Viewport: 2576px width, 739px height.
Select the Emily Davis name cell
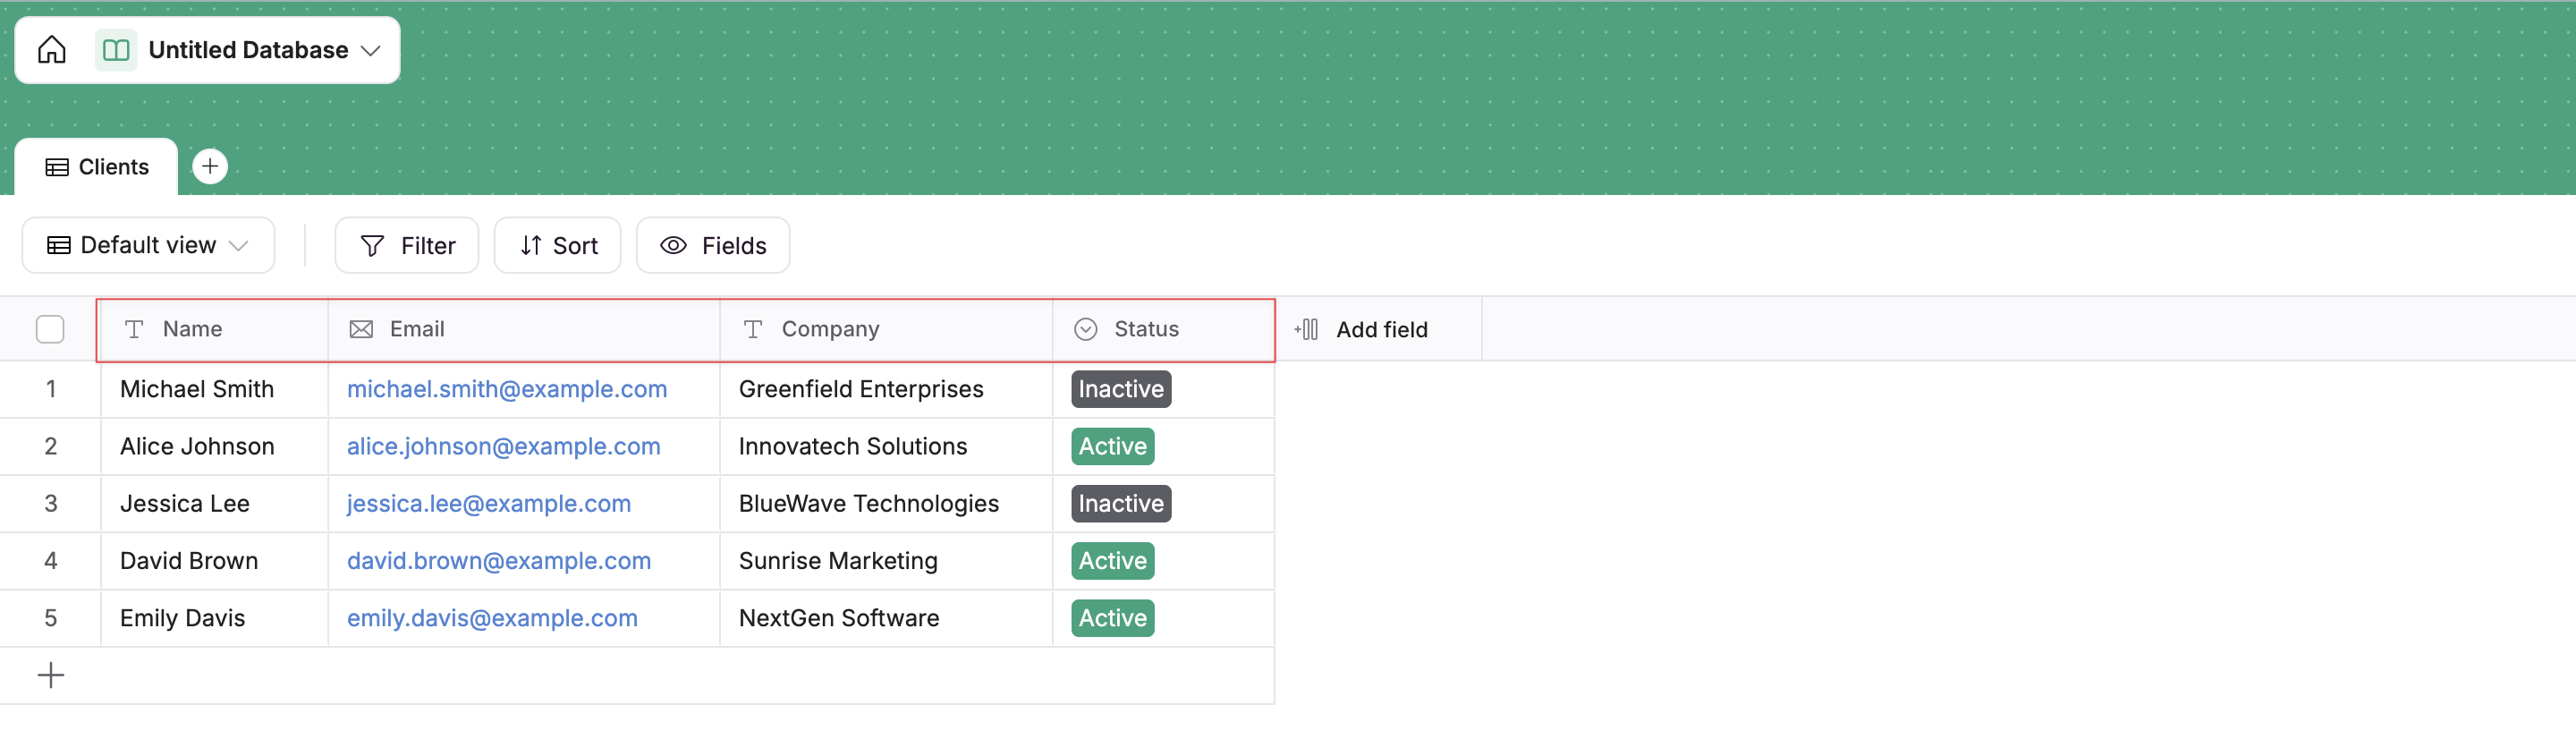214,617
